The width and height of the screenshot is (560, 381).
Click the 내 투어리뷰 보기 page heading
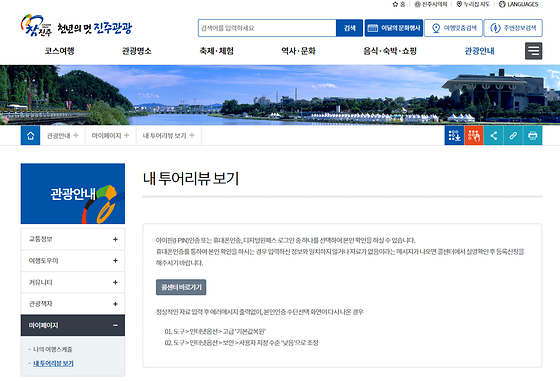(x=191, y=178)
